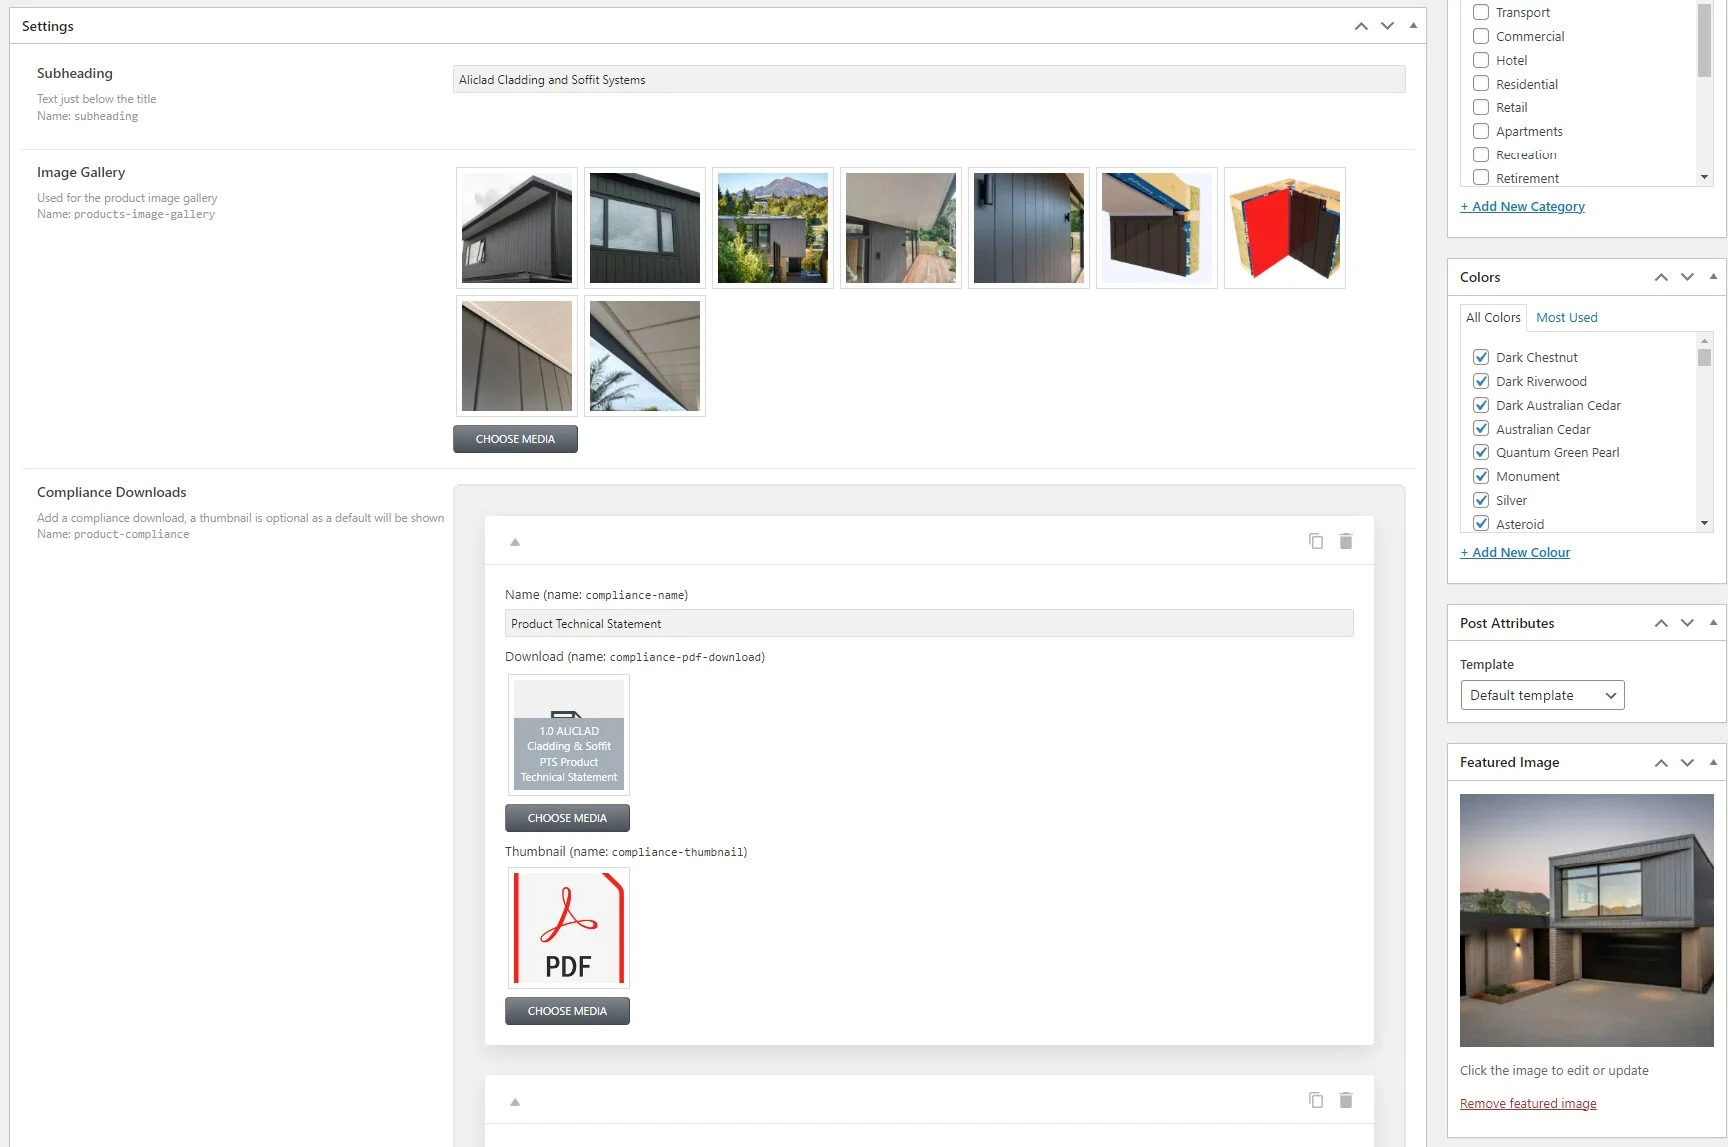Duplicate the second compliance download item
Image resolution: width=1728 pixels, height=1147 pixels.
click(x=1316, y=1100)
